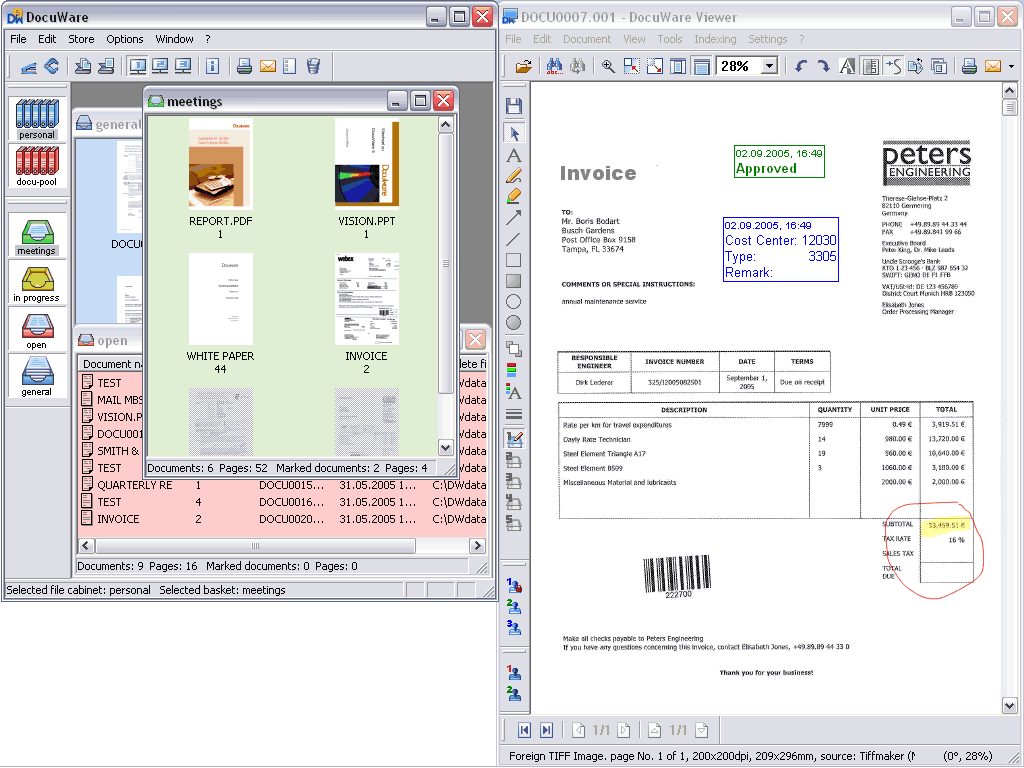
Task: Click the printer icon in Viewer toolbar
Action: (969, 66)
